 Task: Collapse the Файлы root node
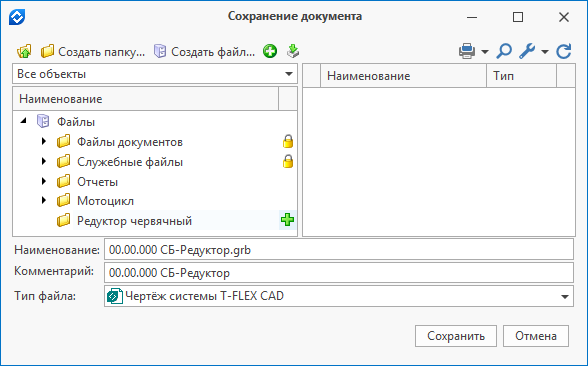pos(24,121)
